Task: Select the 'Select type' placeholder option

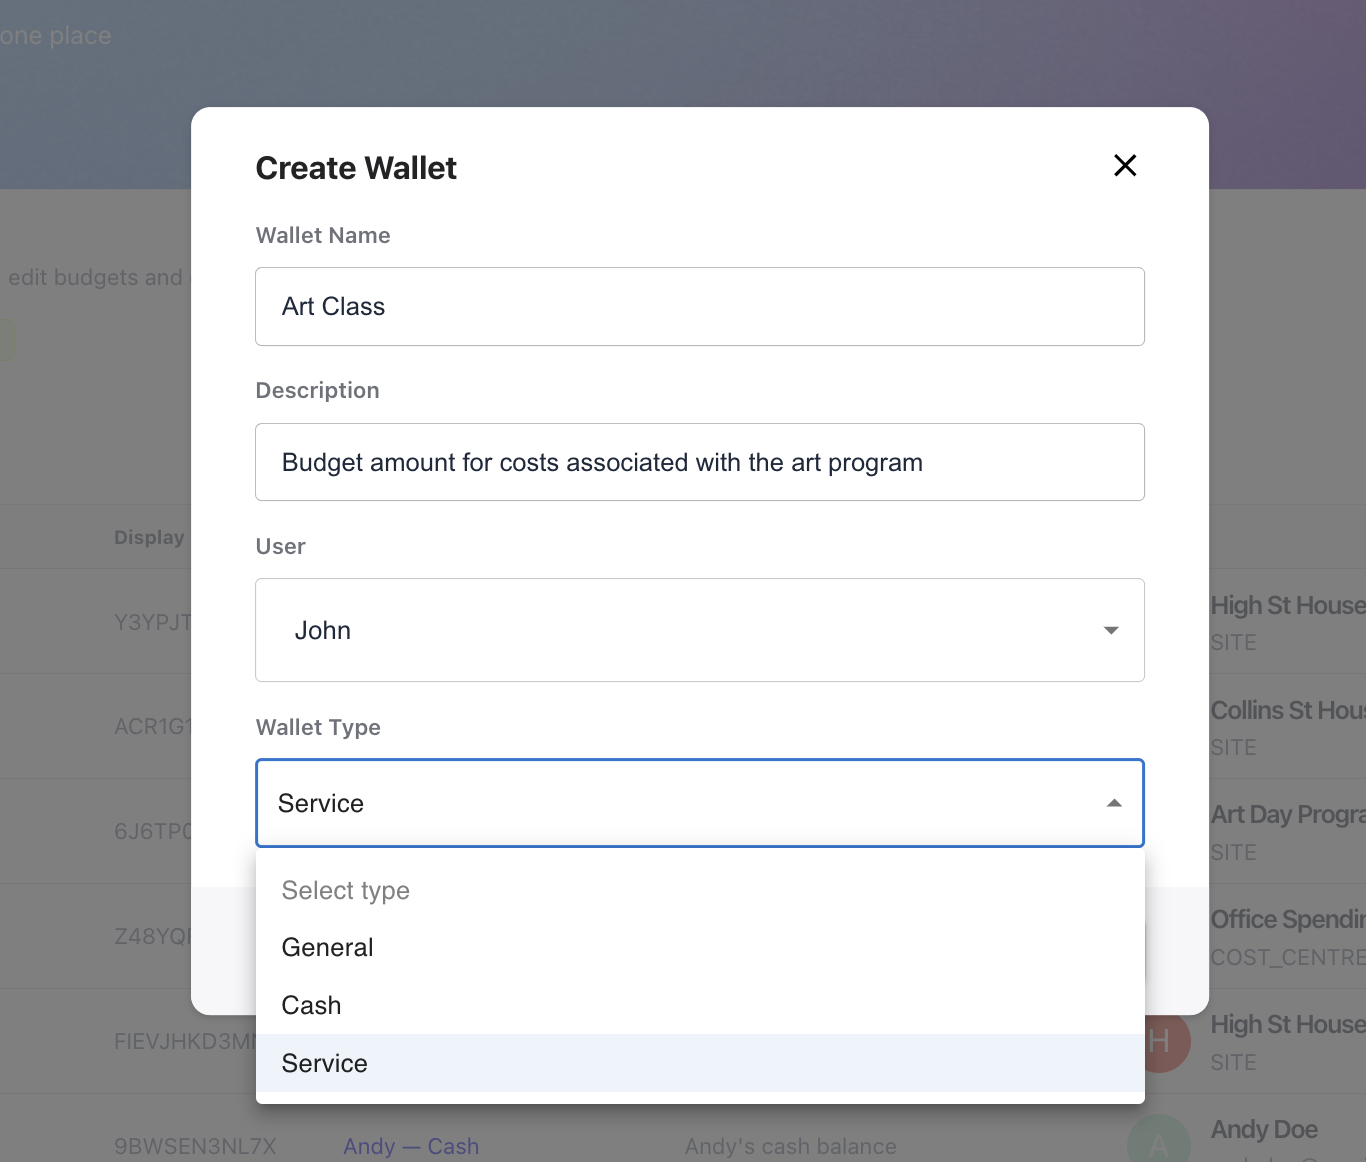Action: click(346, 890)
